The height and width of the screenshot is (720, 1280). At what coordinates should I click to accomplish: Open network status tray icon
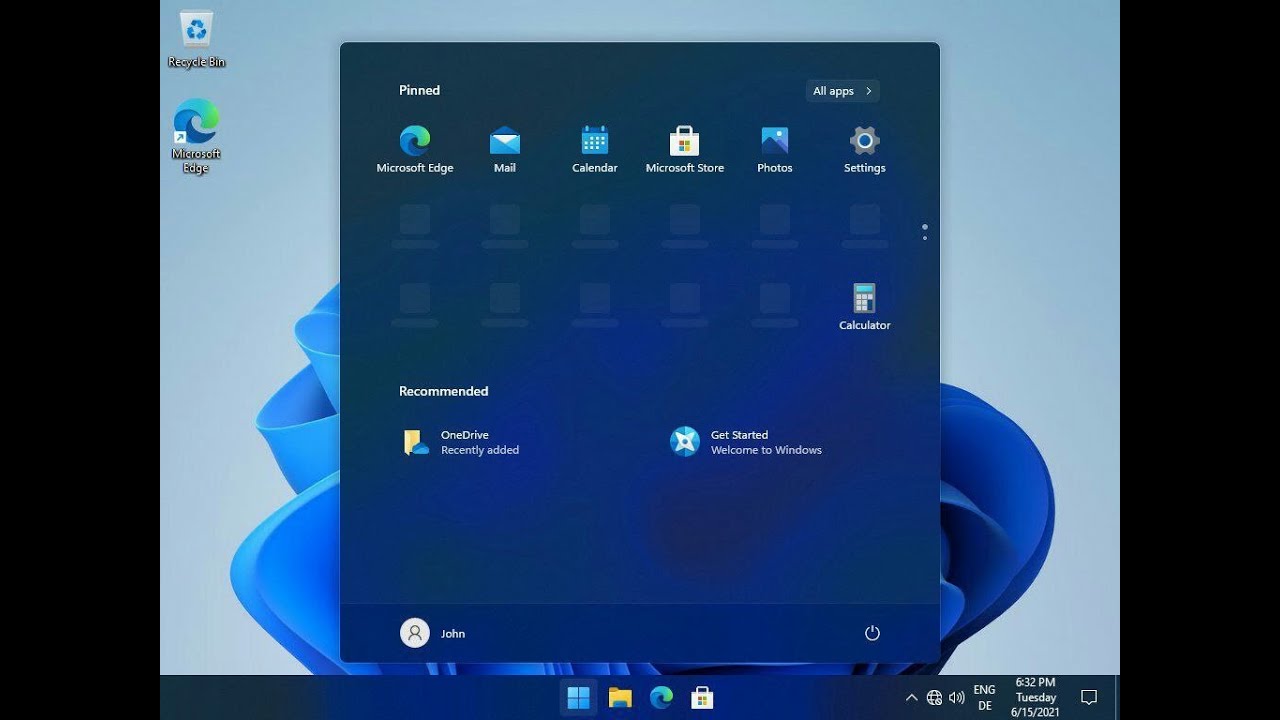pyautogui.click(x=934, y=697)
